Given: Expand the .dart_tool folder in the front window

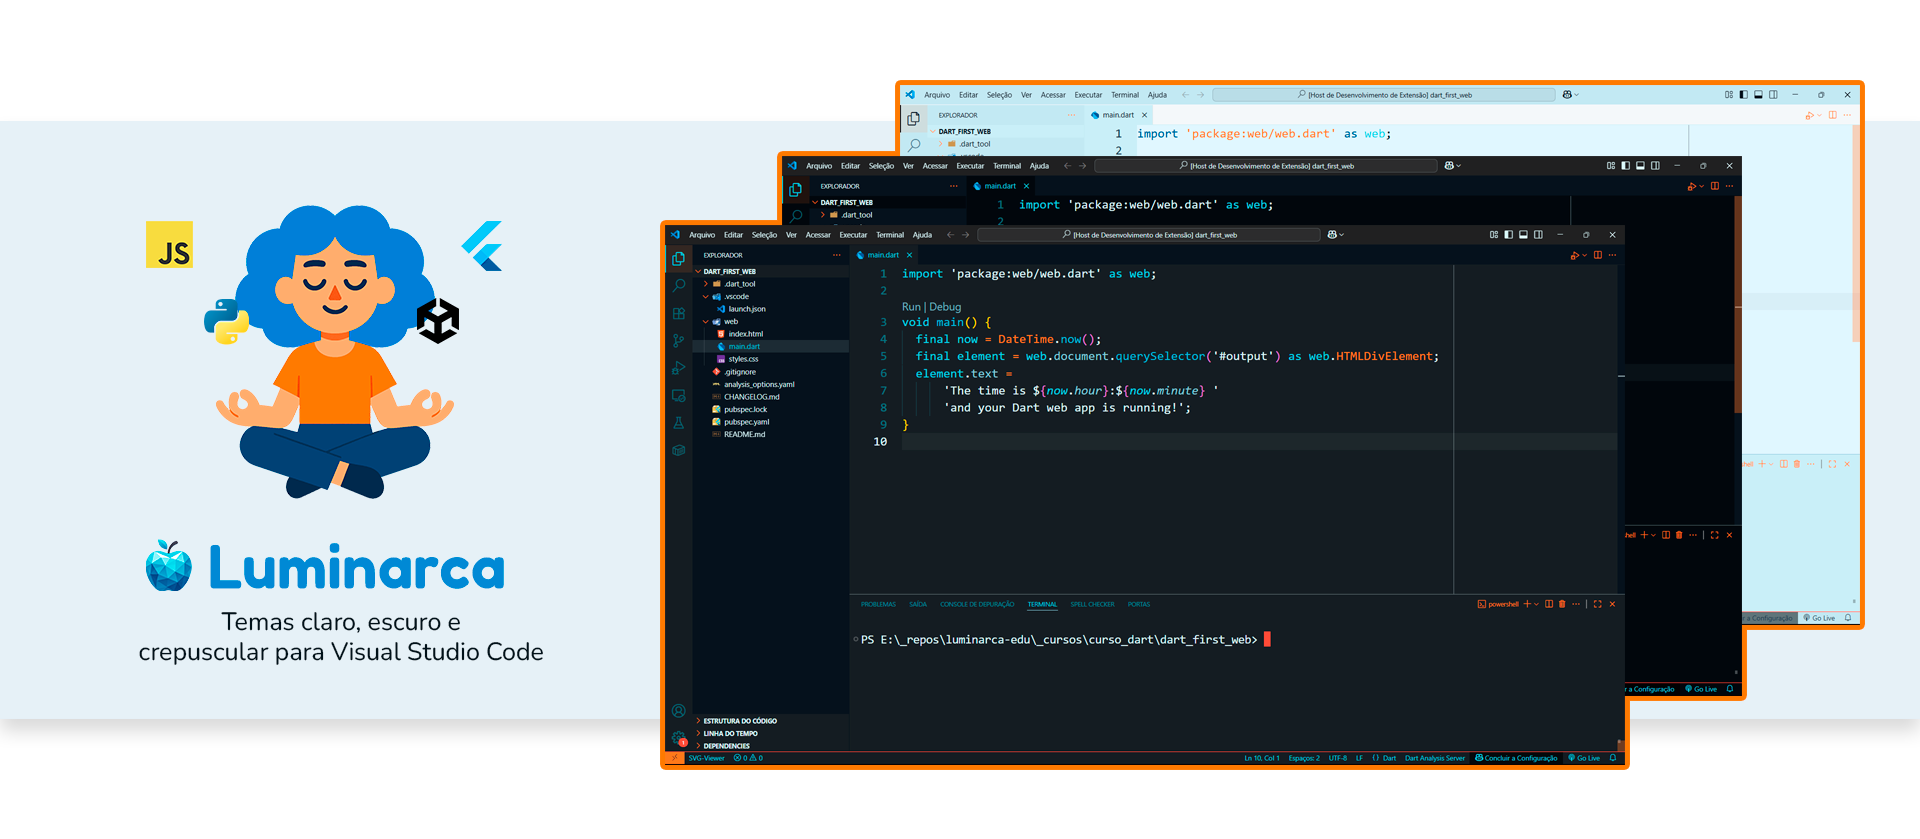Looking at the screenshot, I should (x=771, y=284).
